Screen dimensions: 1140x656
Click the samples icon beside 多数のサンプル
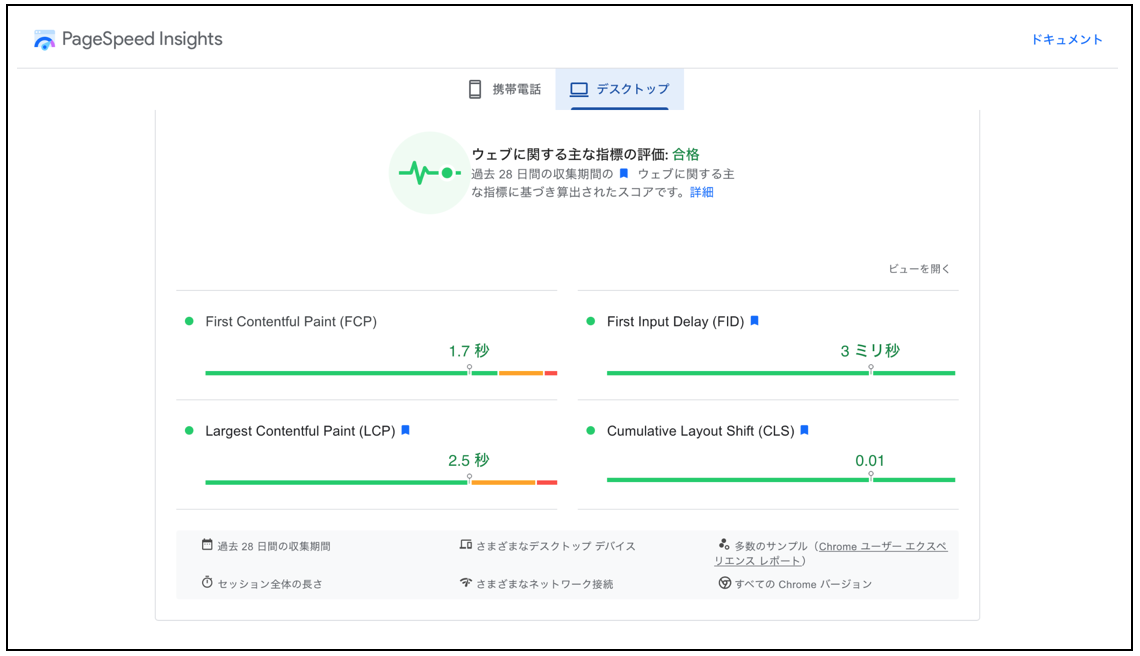pos(724,545)
